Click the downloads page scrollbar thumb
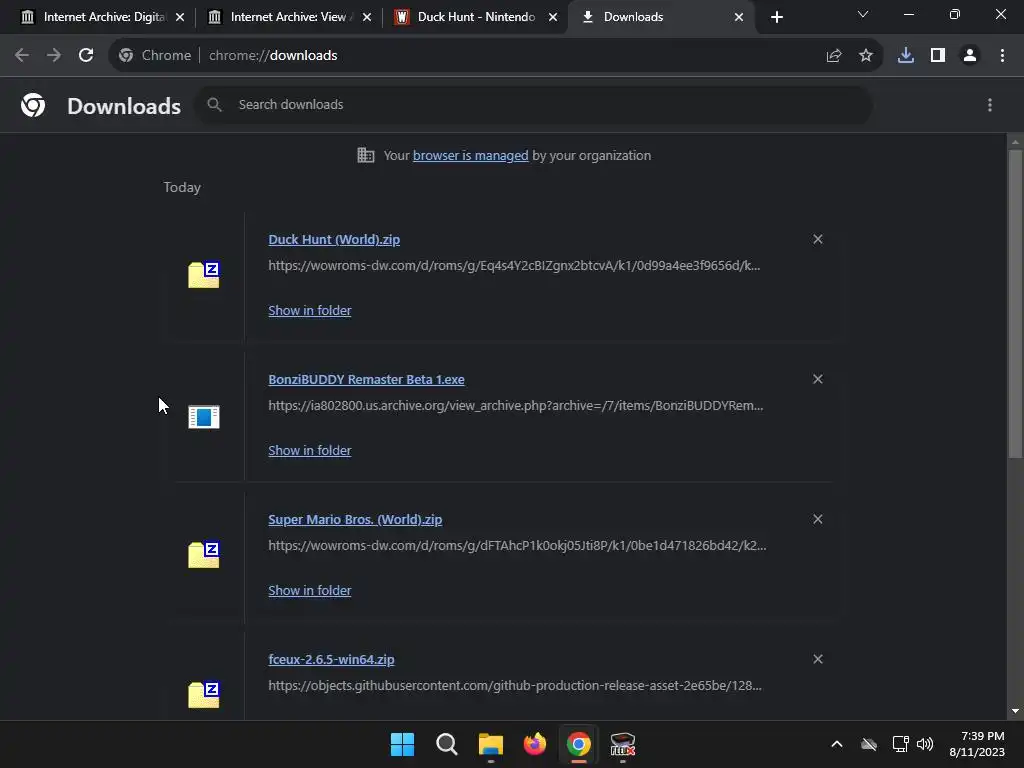The image size is (1024, 768). click(x=1015, y=304)
